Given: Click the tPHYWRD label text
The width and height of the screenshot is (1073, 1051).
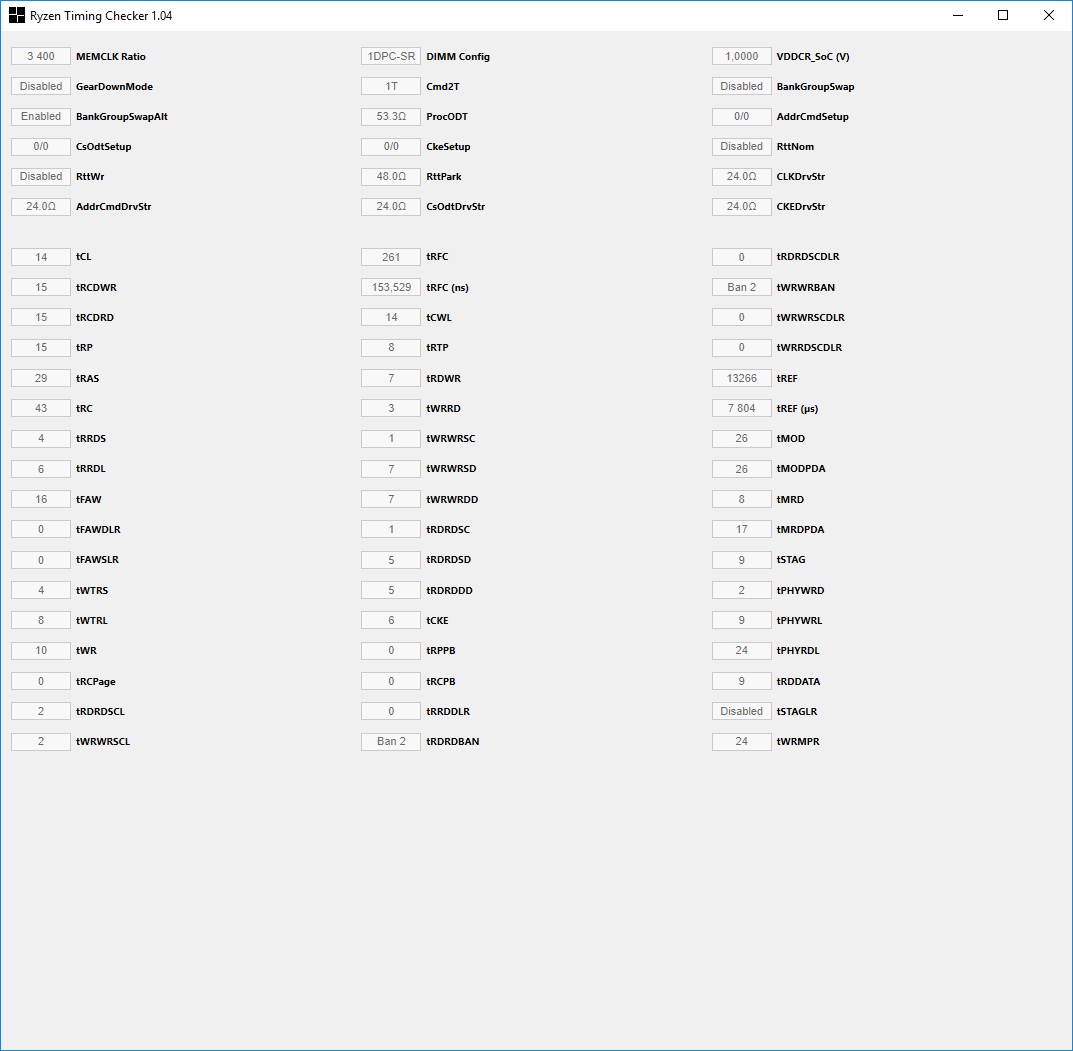Looking at the screenshot, I should point(800,591).
